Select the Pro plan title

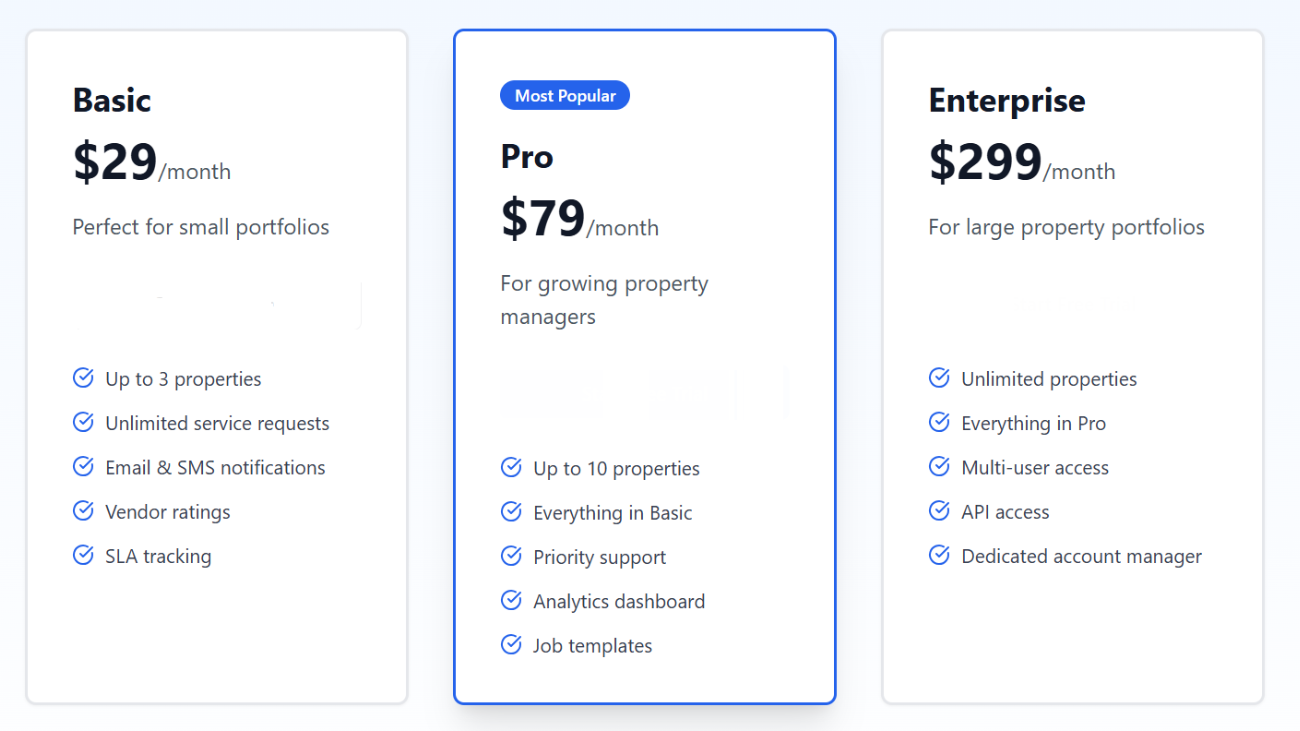(527, 157)
